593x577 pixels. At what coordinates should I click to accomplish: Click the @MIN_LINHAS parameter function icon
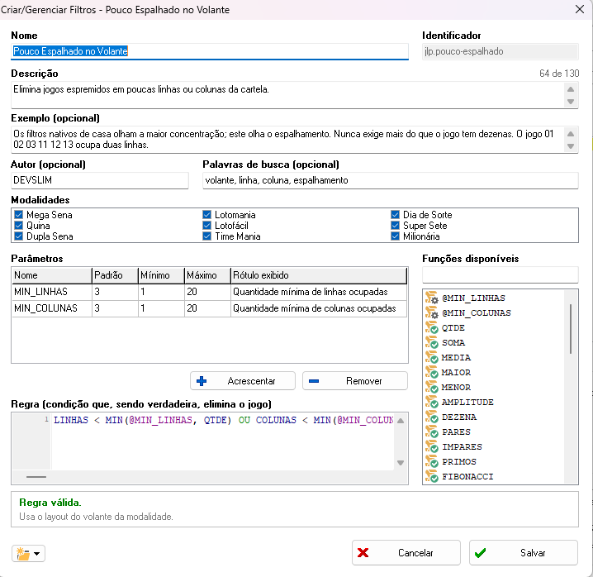[432, 298]
